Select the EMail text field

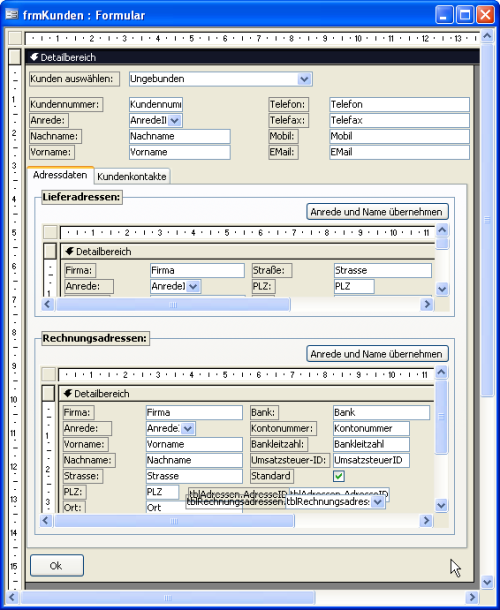pyautogui.click(x=399, y=152)
